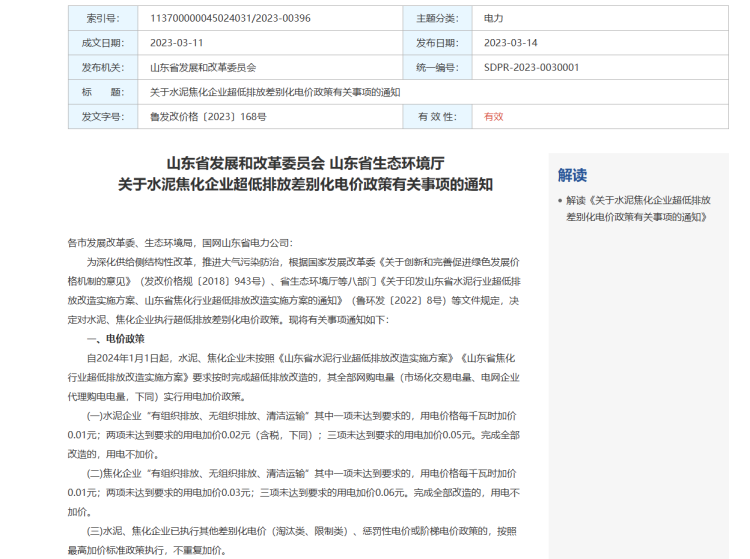The image size is (750, 559).
Task: Click the salutation line 各市发展改革委、生态环境局
Action: pos(180,243)
